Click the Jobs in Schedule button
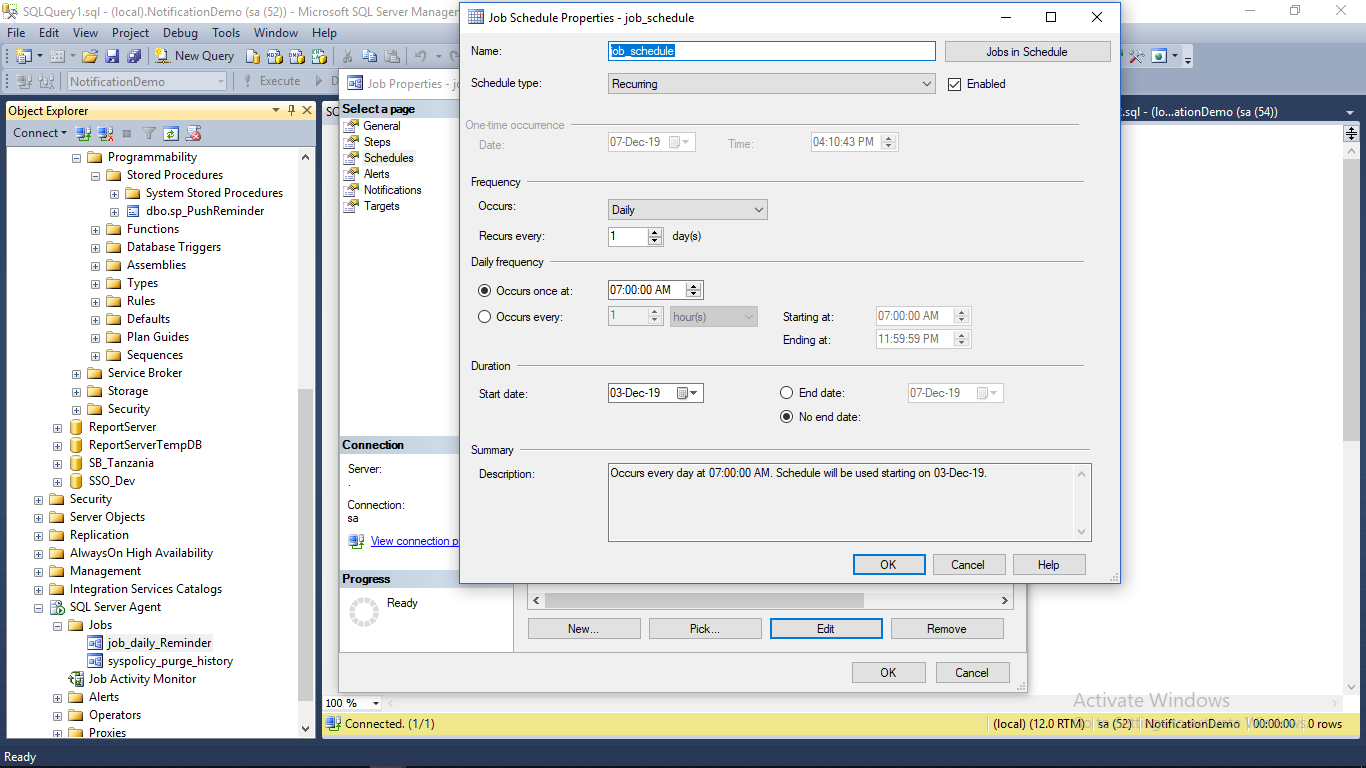 click(x=1027, y=52)
